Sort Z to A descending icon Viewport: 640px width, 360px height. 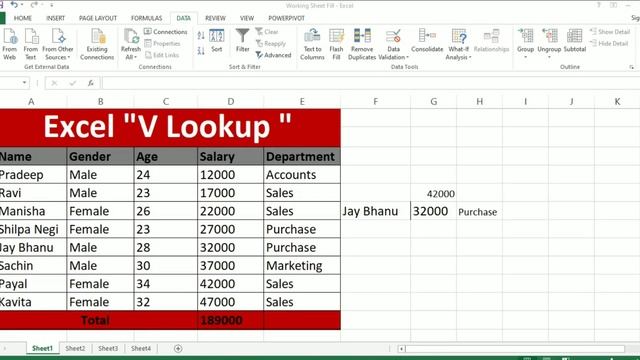[201, 51]
